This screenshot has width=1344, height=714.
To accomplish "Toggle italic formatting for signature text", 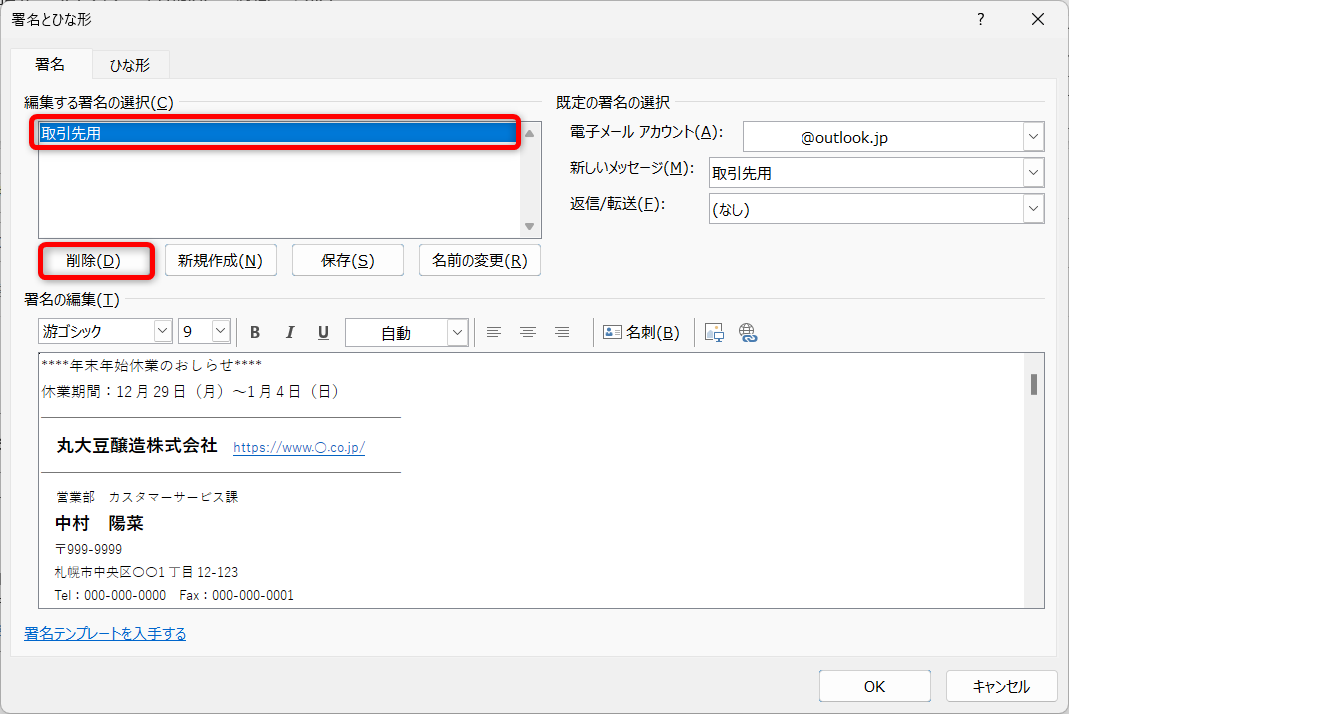I will [290, 333].
